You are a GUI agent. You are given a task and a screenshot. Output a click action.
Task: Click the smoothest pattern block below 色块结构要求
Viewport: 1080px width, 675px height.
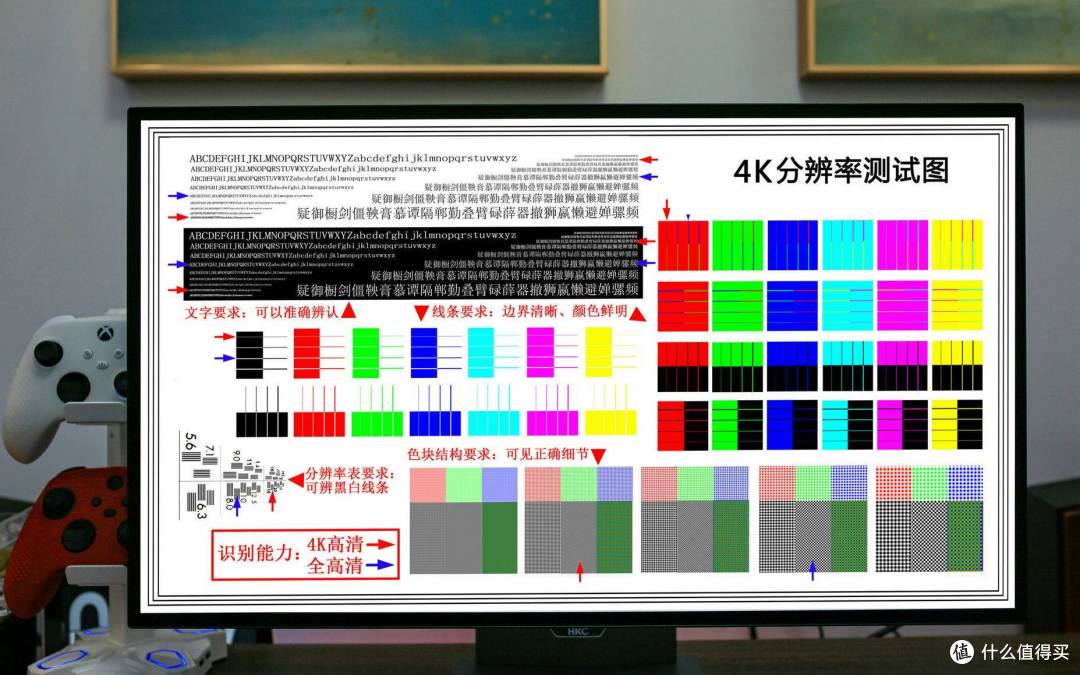tap(463, 521)
